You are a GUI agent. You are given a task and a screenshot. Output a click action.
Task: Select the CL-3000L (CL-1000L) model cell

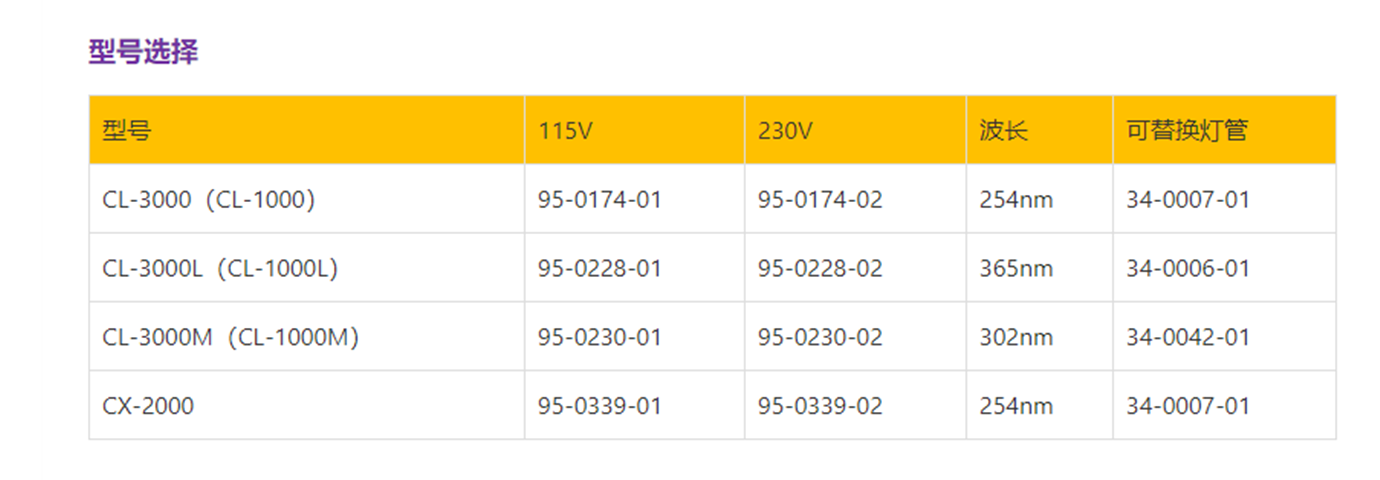pos(220,269)
